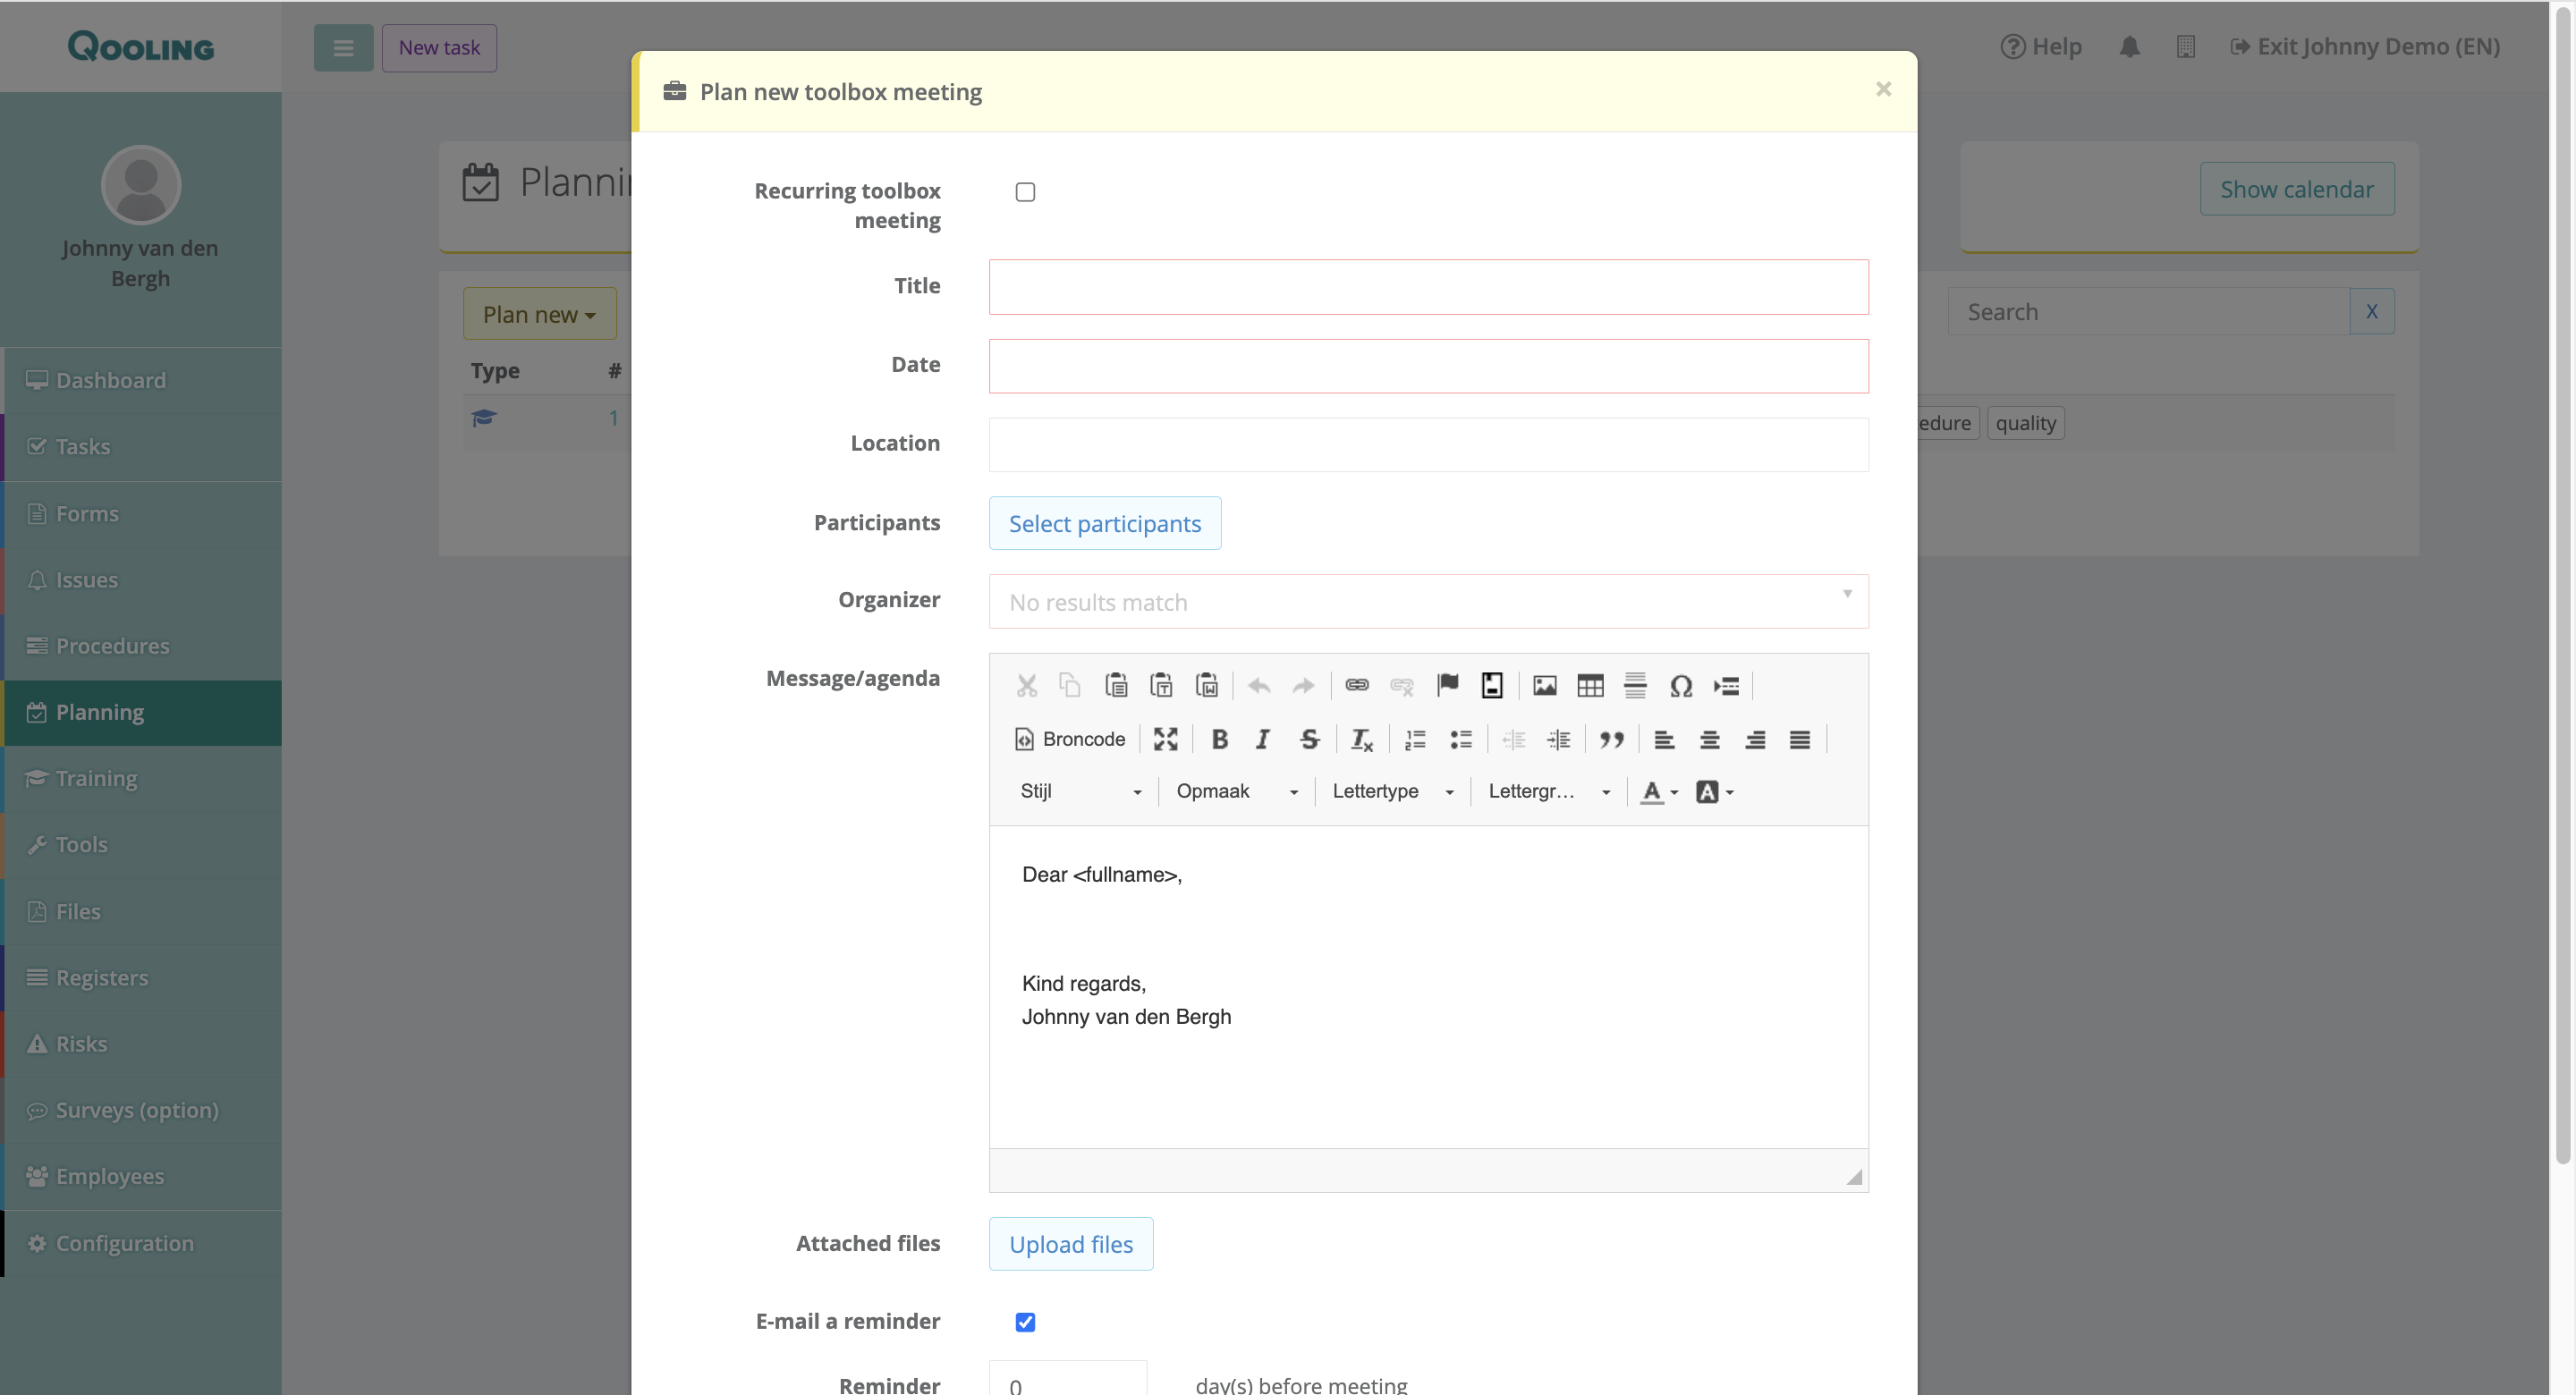Toggle Broncode source view

[1070, 739]
